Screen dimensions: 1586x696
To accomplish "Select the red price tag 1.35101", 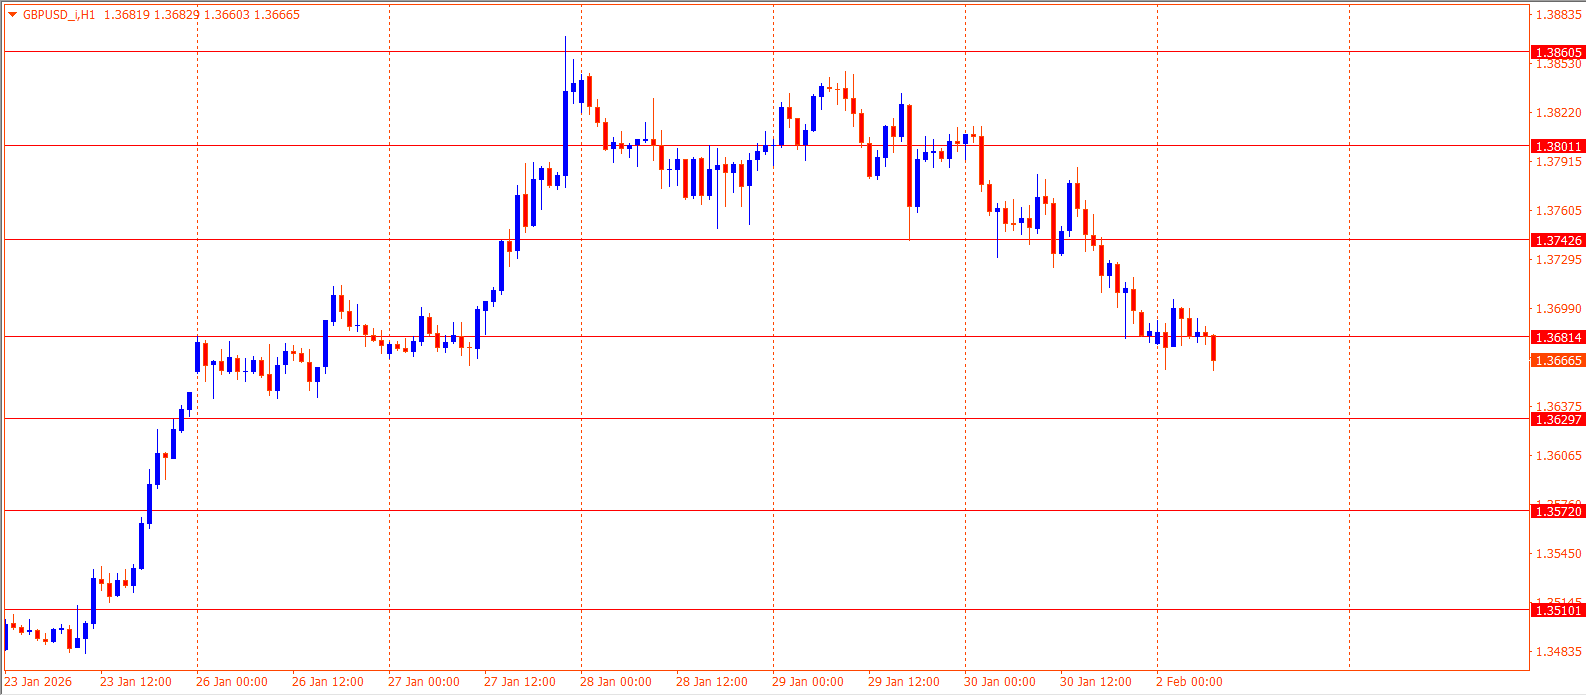I will pos(1558,610).
